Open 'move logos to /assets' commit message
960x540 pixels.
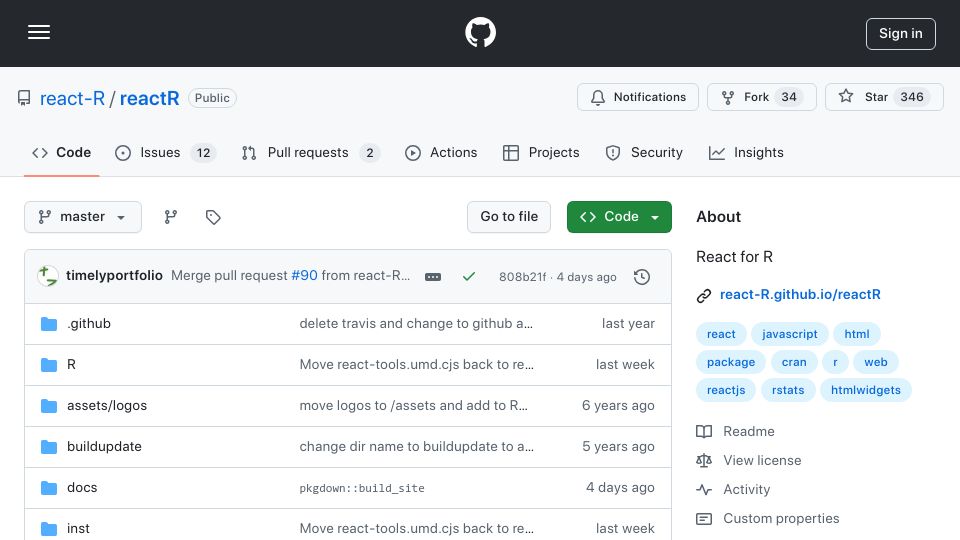pyautogui.click(x=413, y=405)
